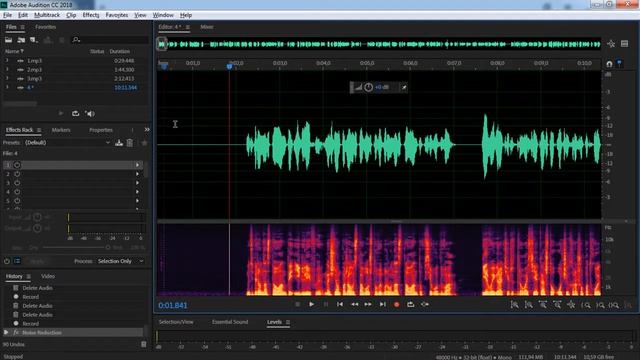Open effect slot 3 arrow menu

pyautogui.click(x=137, y=183)
